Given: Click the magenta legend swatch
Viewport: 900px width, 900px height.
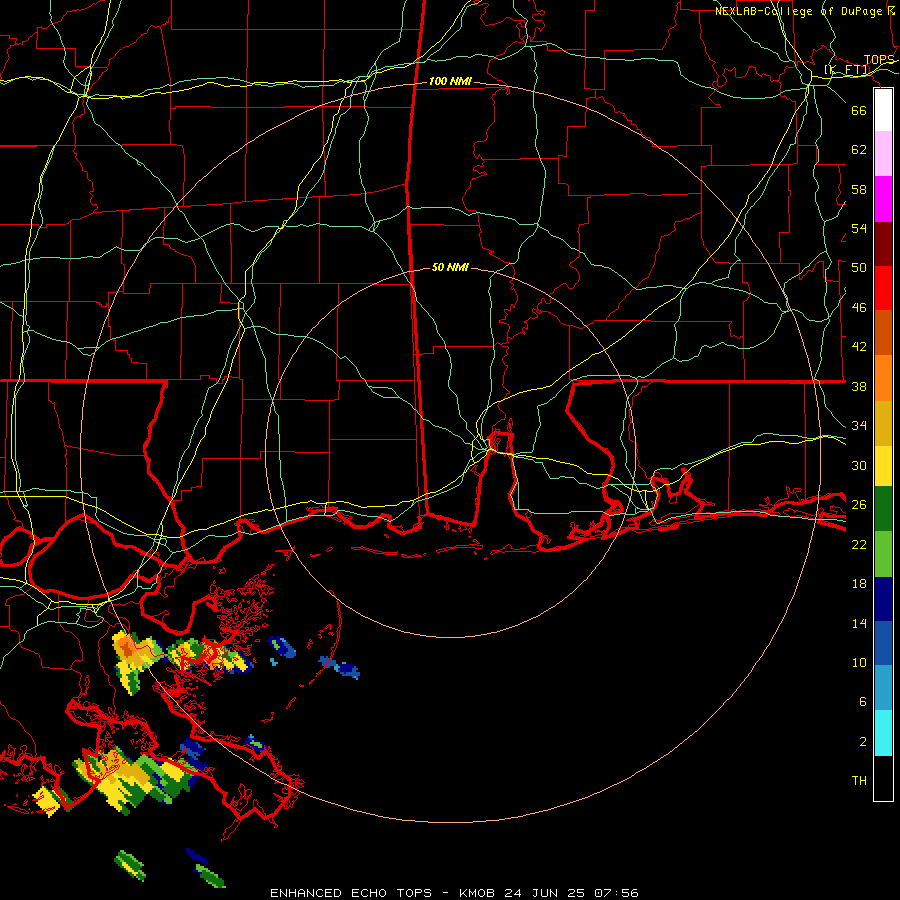Looking at the screenshot, I should (x=883, y=199).
